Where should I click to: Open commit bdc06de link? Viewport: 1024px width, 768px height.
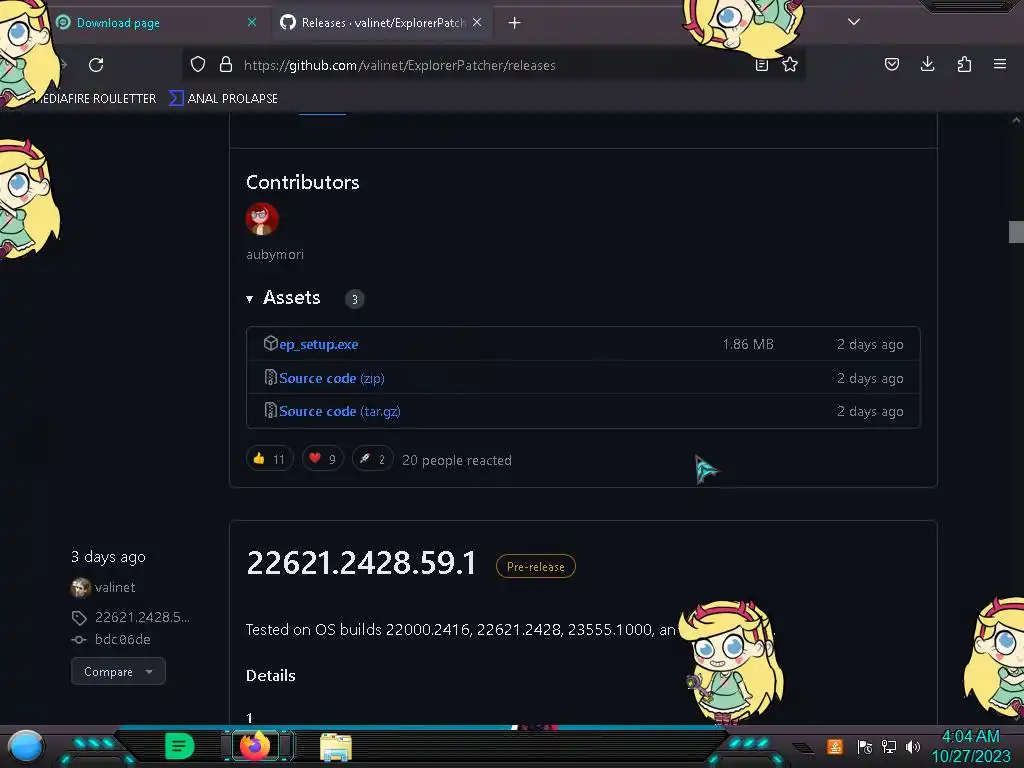pyautogui.click(x=123, y=639)
